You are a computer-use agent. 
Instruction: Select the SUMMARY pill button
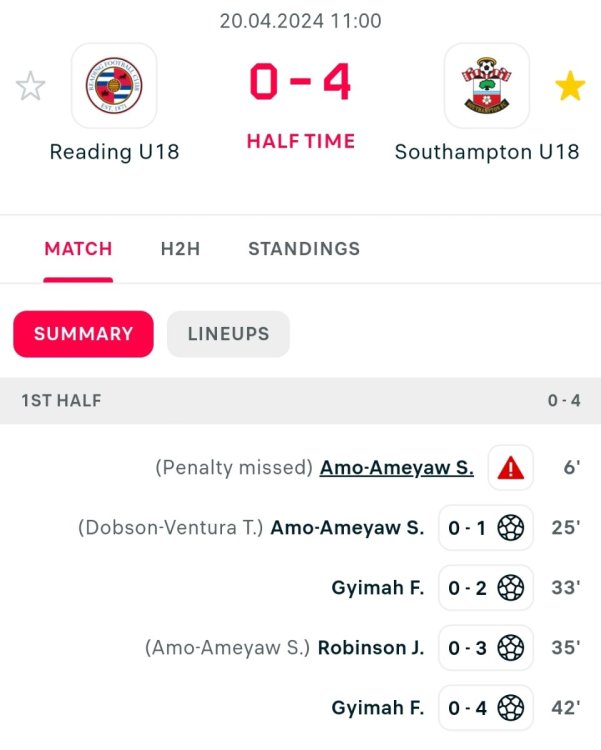click(x=83, y=334)
